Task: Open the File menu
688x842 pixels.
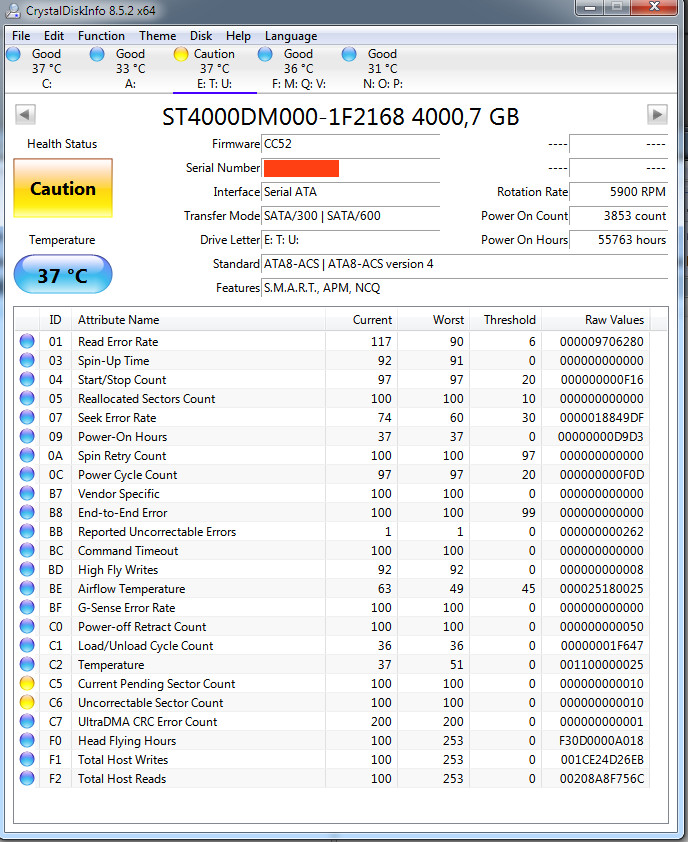Action: pos(21,36)
